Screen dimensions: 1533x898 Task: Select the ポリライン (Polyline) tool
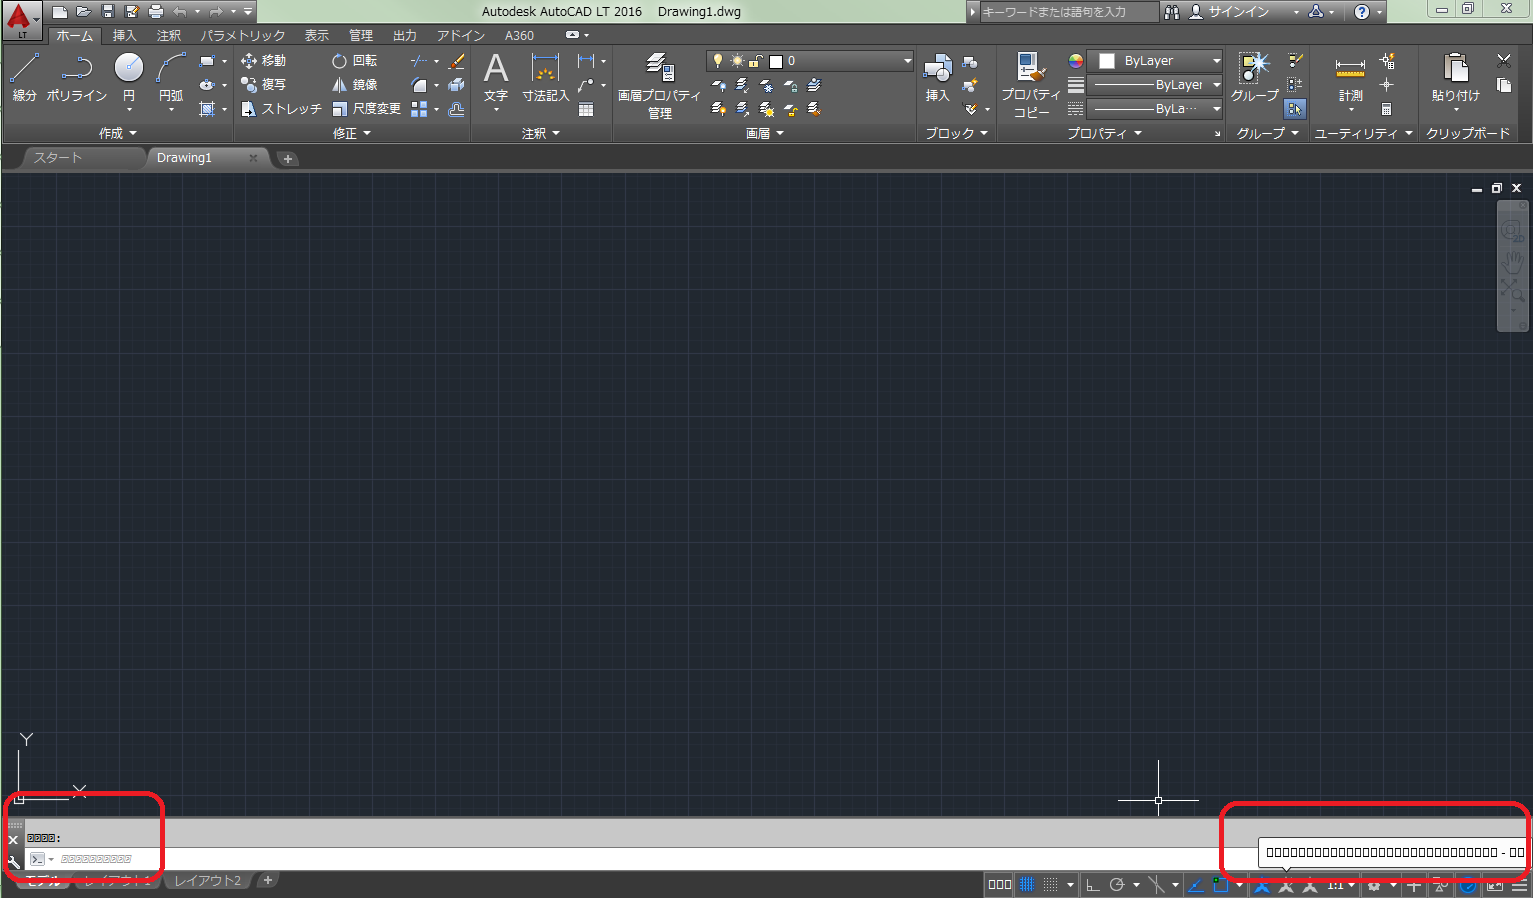[x=76, y=77]
